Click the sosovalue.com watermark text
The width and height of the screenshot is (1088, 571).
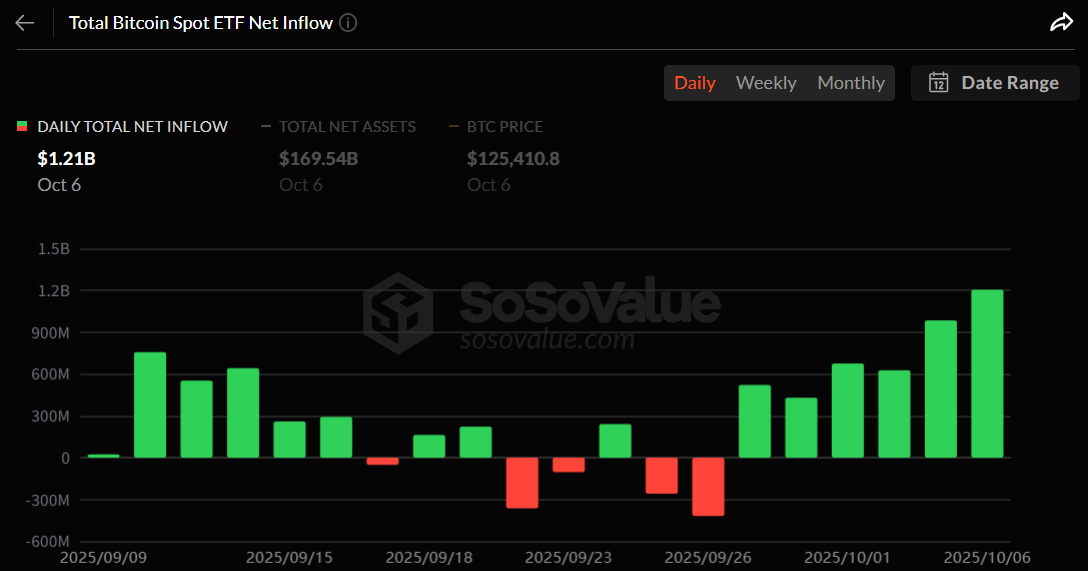(x=547, y=339)
